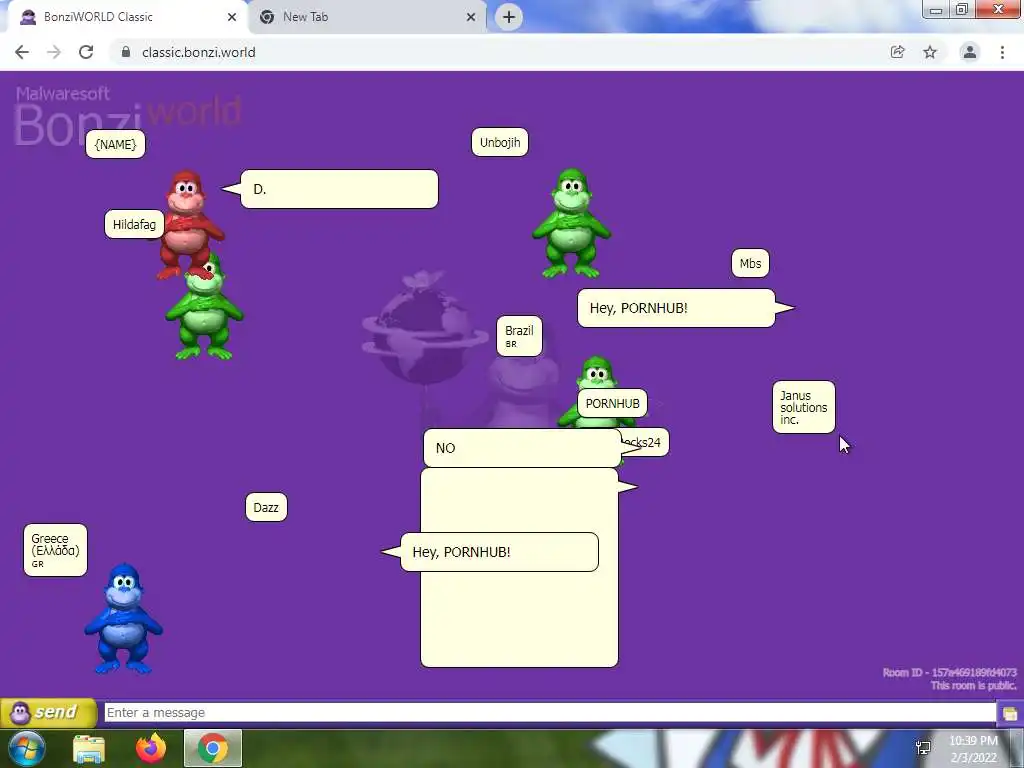Open the taskbar clock showing 10:39 PM
Screen dimensions: 1024x768
point(973,741)
